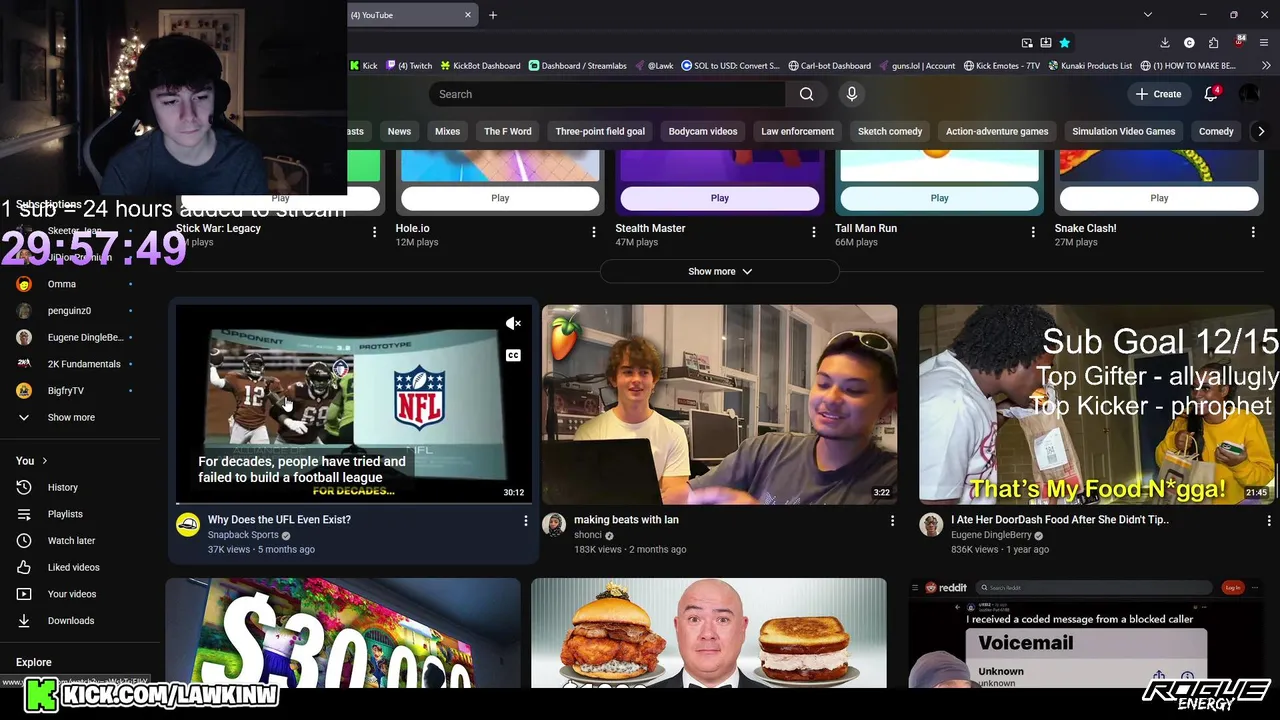Toggle captions on UFL preview
This screenshot has width=1280, height=720.
click(513, 355)
